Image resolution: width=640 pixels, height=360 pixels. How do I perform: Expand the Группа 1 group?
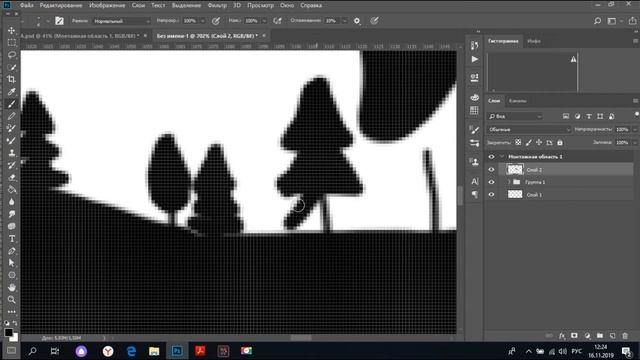point(509,182)
